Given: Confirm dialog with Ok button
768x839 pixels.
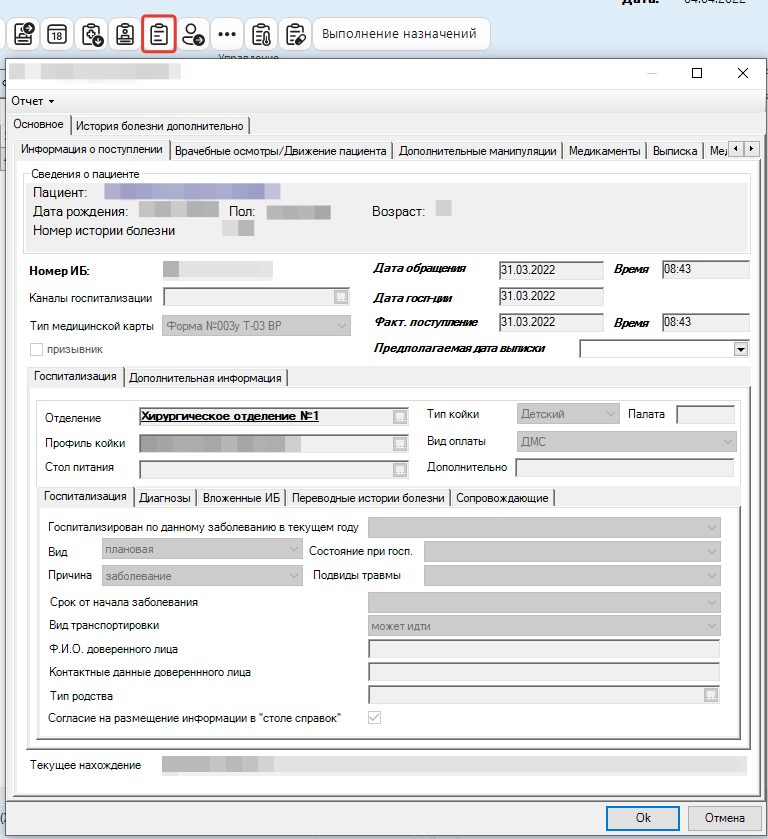Looking at the screenshot, I should (643, 818).
